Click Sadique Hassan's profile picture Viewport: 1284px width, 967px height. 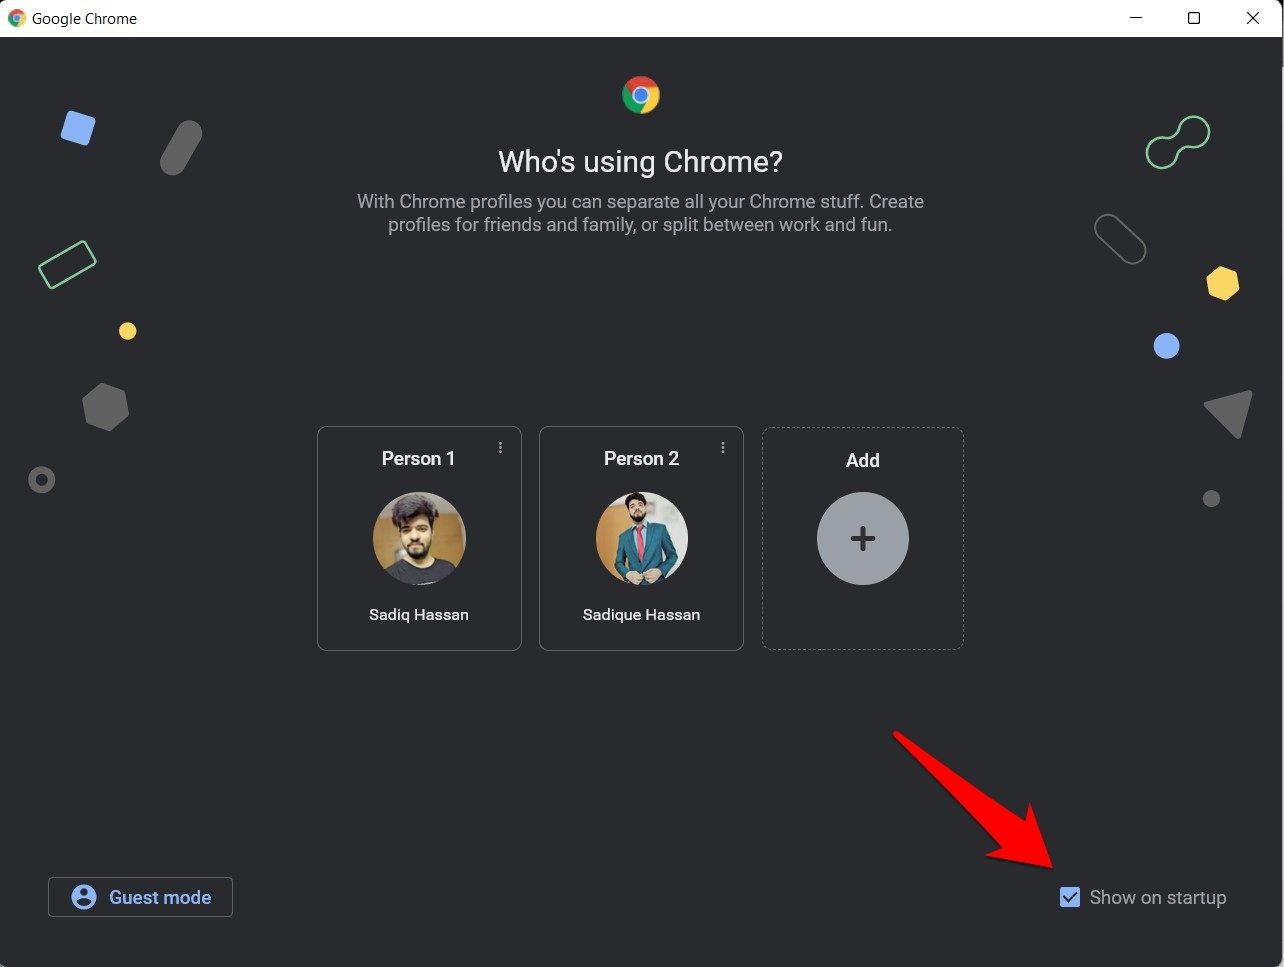641,538
